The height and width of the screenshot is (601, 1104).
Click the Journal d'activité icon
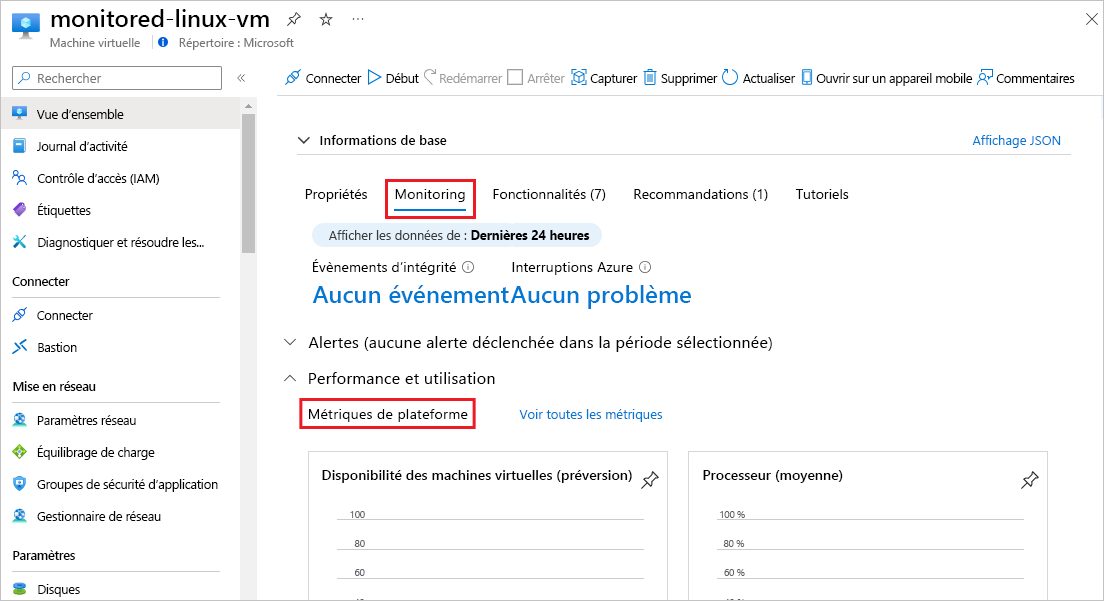click(x=20, y=146)
